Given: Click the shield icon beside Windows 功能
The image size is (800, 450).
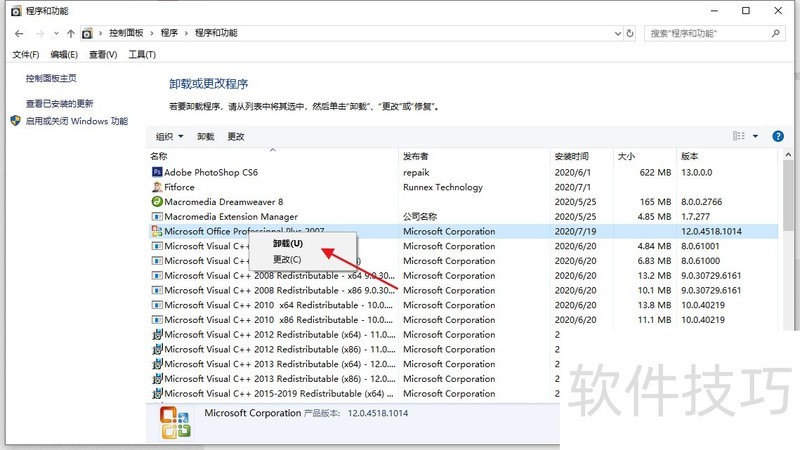Looking at the screenshot, I should point(15,121).
